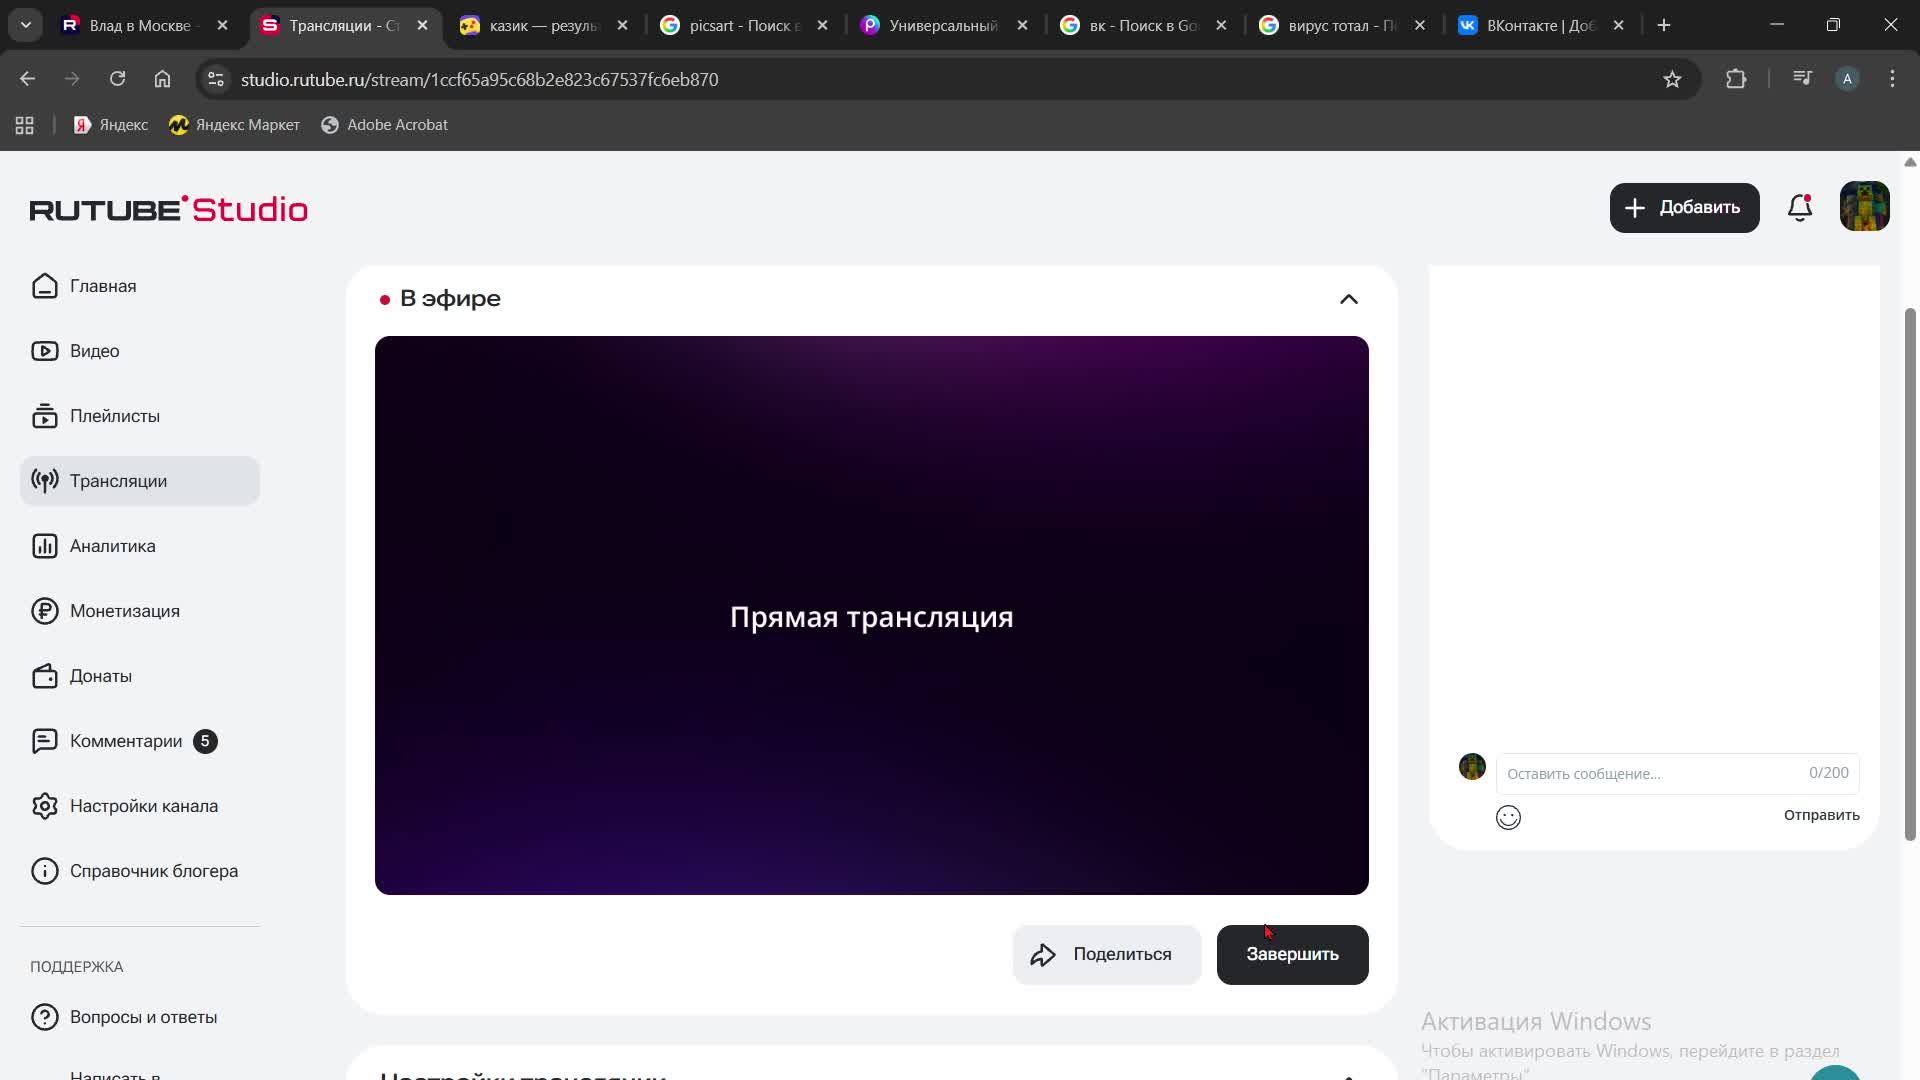
Task: Open the Chrome menu with three dots
Action: (1892, 79)
